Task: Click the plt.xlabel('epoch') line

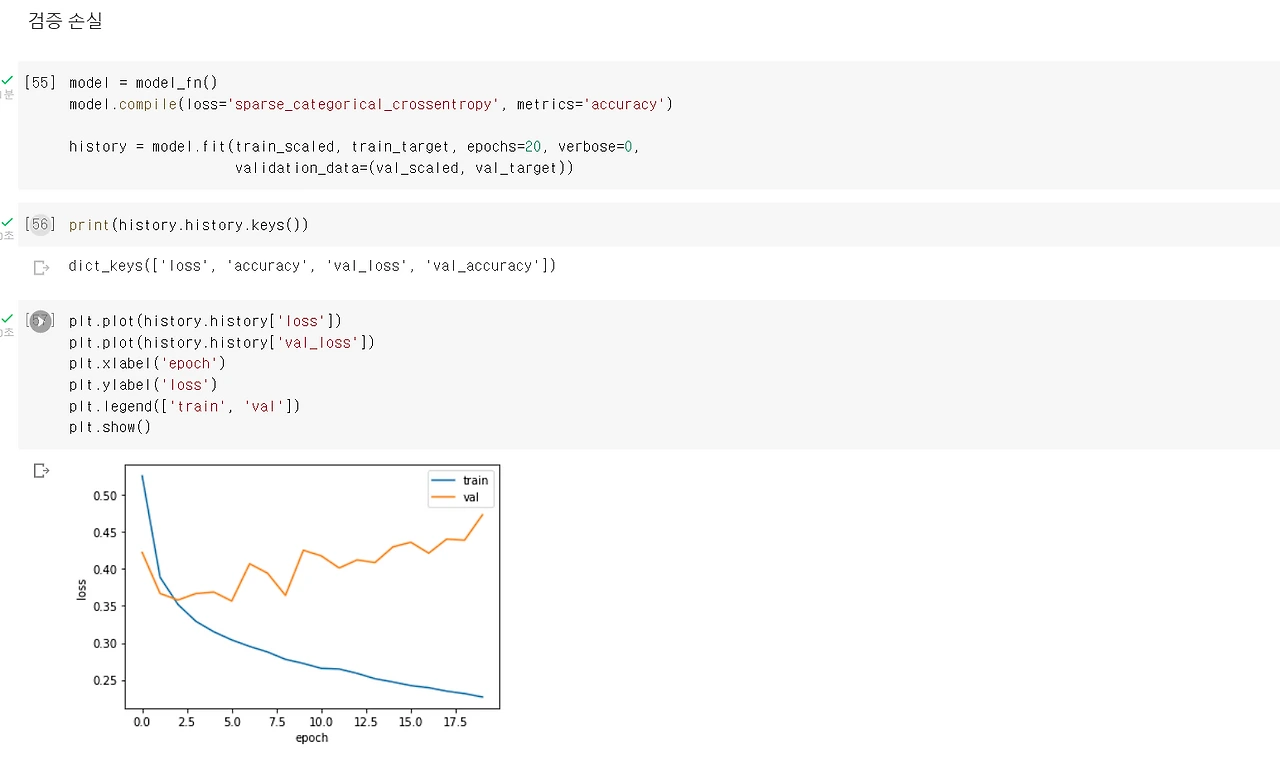Action: (147, 363)
